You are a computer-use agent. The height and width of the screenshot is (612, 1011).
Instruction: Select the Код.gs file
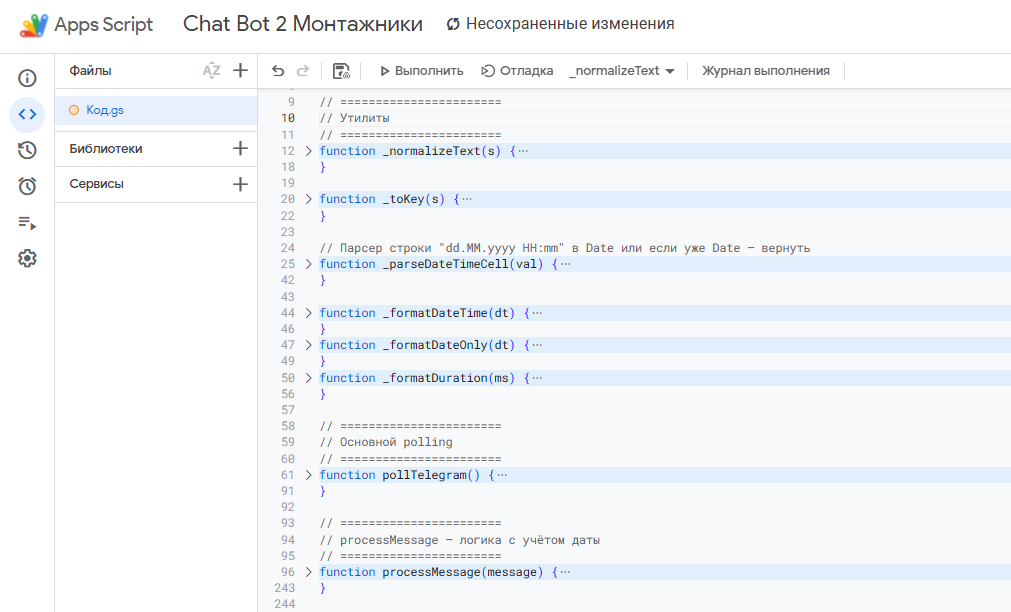(105, 110)
